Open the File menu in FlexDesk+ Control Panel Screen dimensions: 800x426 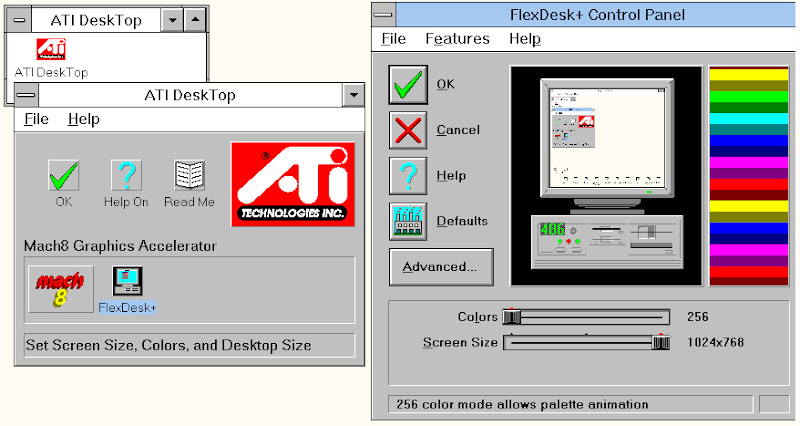(x=394, y=39)
